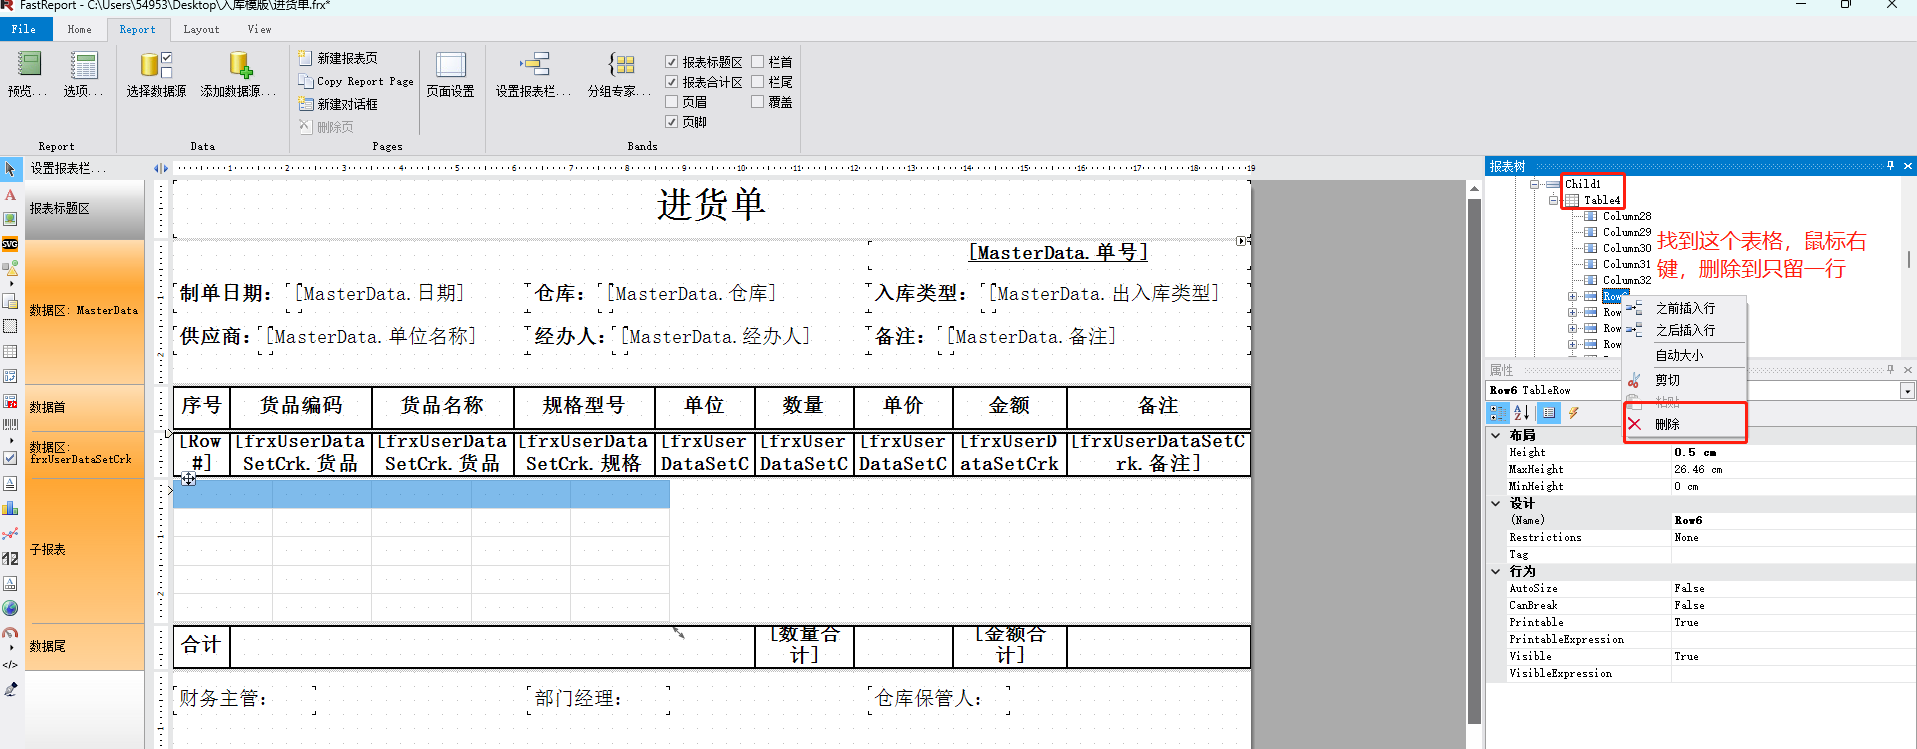Collapse the Child1 tree node
This screenshot has height=749, width=1917.
pos(1534,184)
